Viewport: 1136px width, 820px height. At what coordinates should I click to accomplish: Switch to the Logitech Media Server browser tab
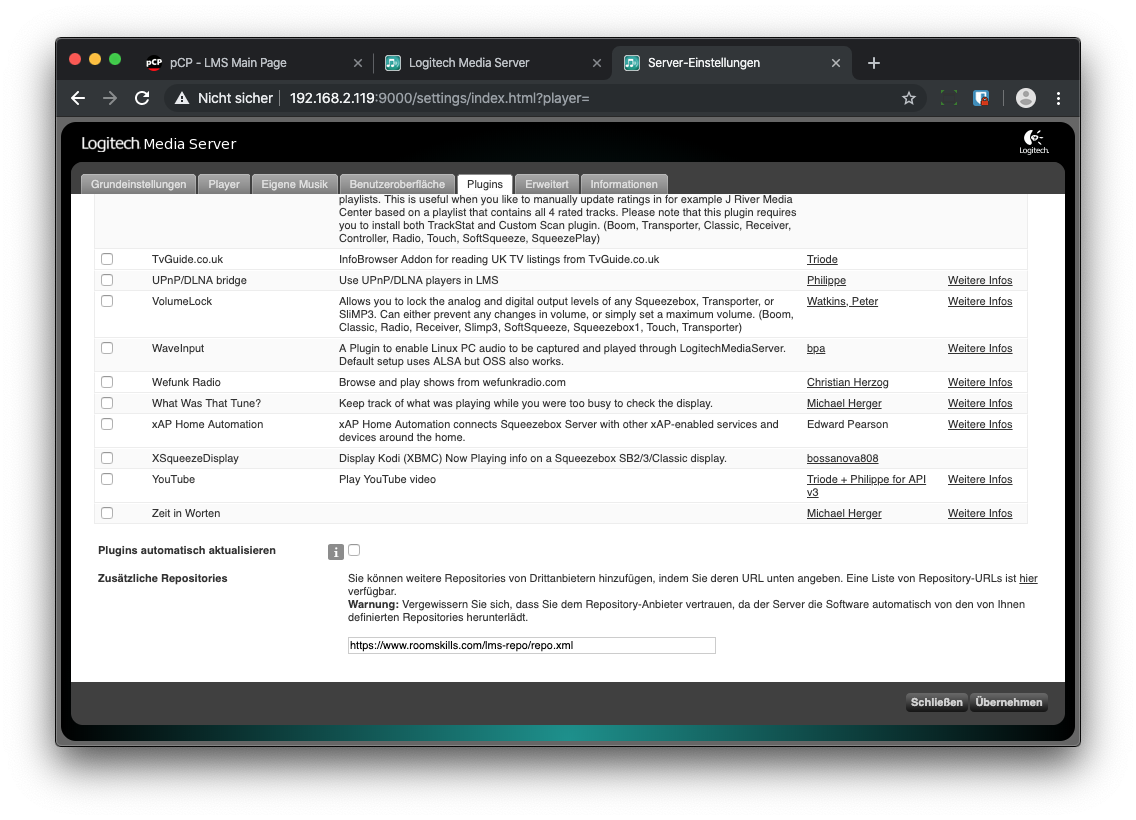point(493,63)
